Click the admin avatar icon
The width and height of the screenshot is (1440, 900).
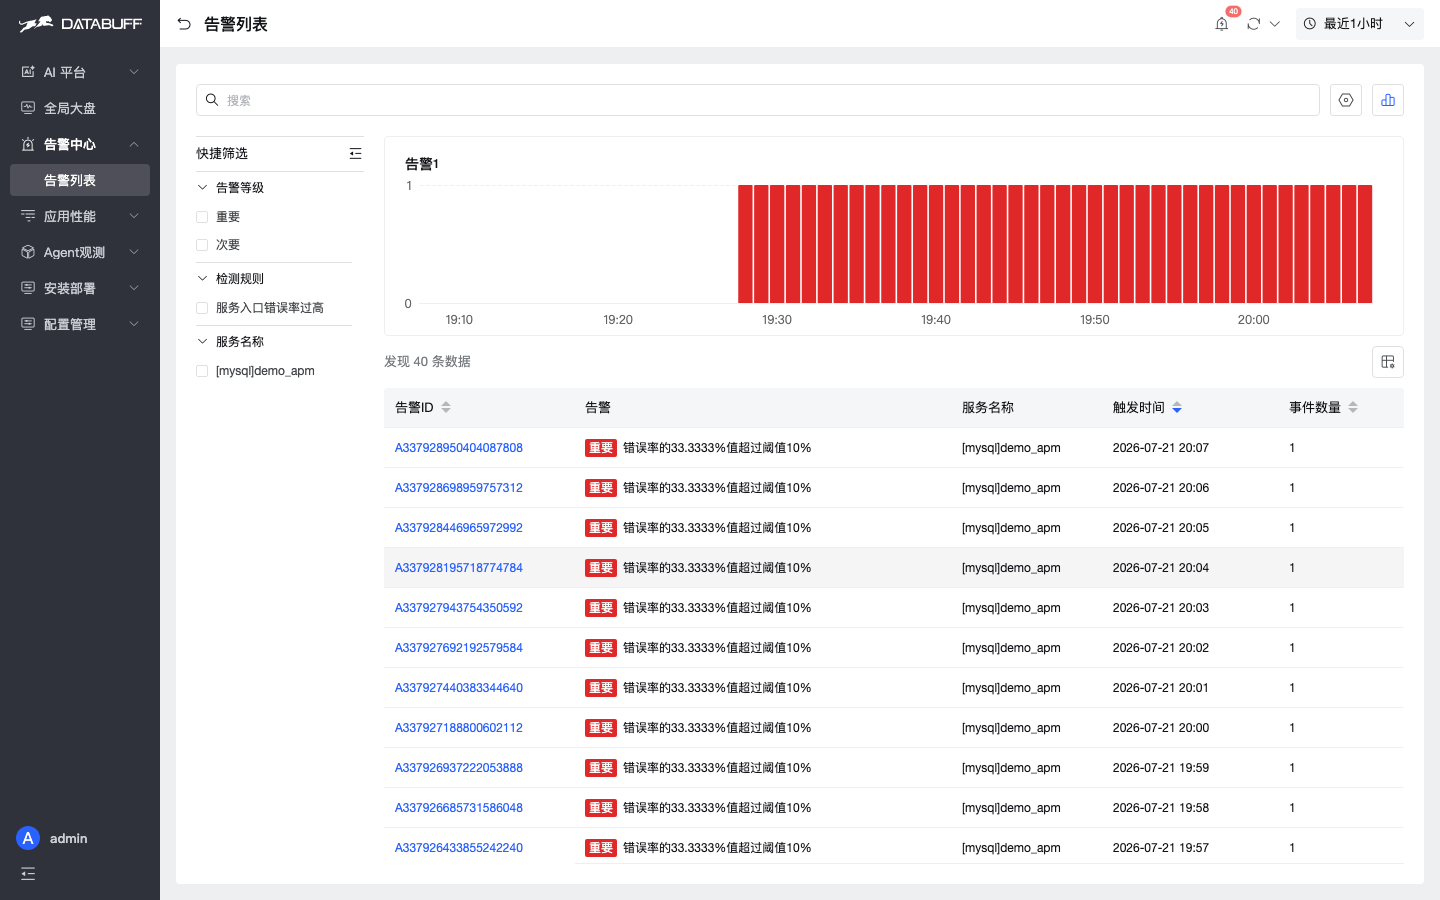pos(28,838)
